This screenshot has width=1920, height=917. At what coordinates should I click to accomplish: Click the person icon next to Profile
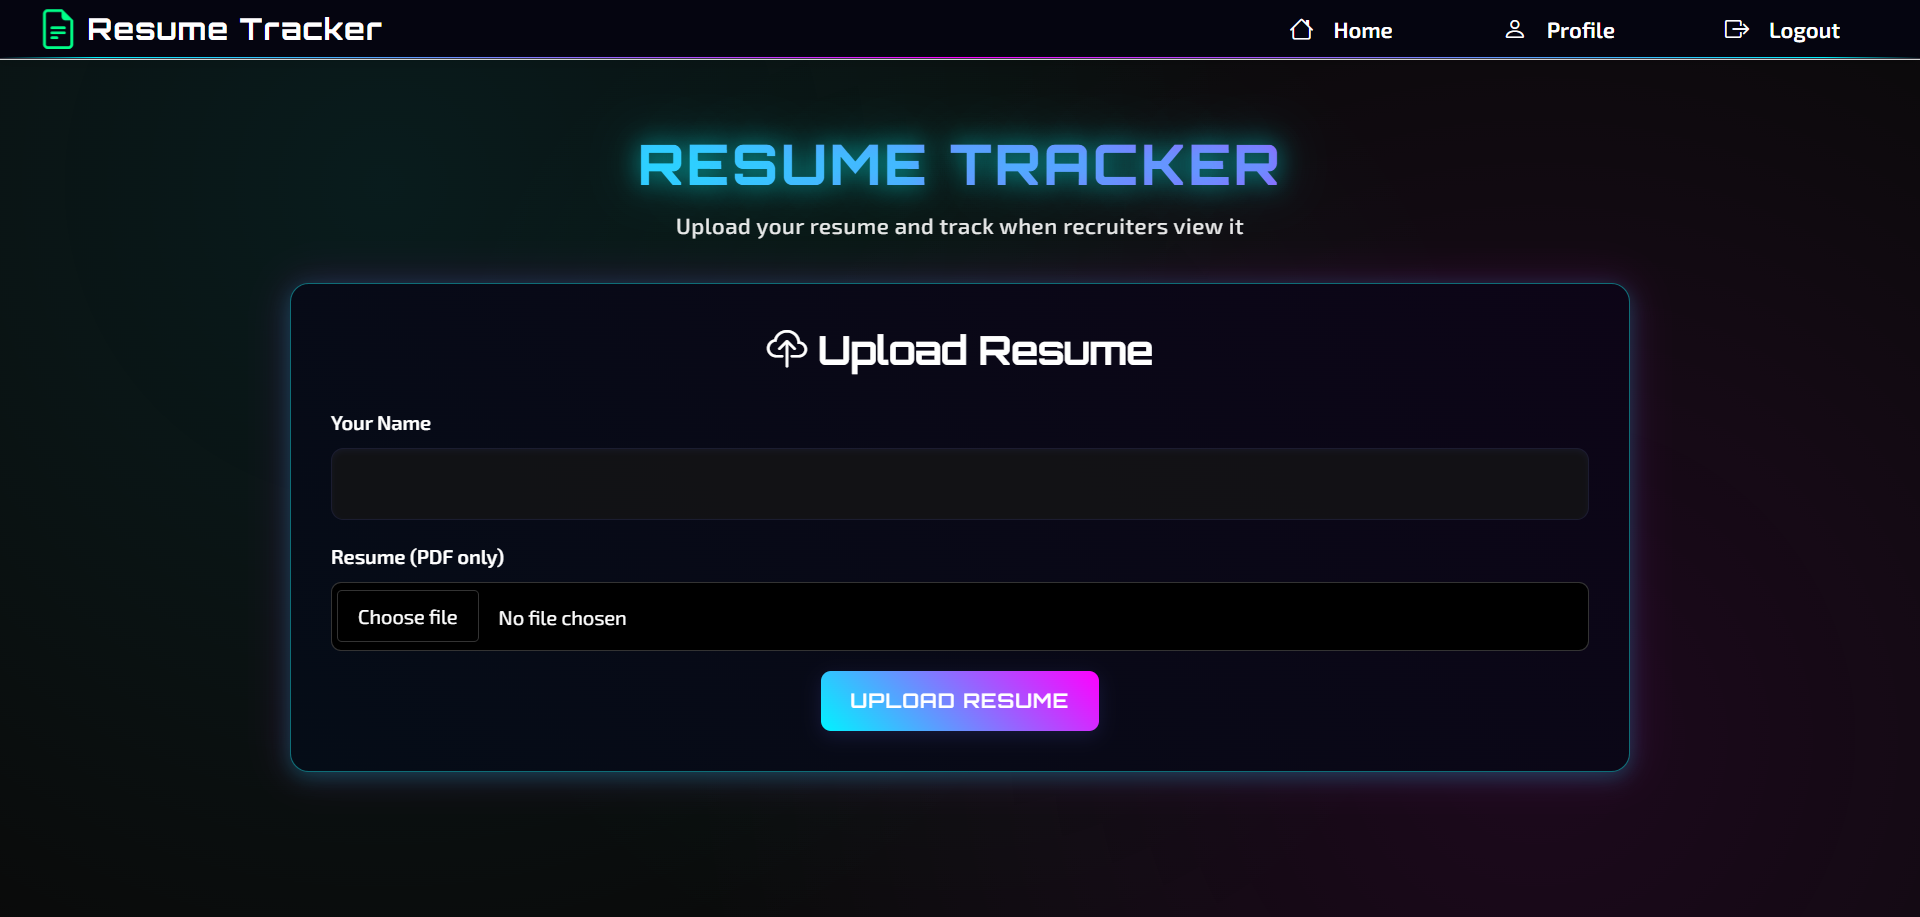pyautogui.click(x=1515, y=29)
